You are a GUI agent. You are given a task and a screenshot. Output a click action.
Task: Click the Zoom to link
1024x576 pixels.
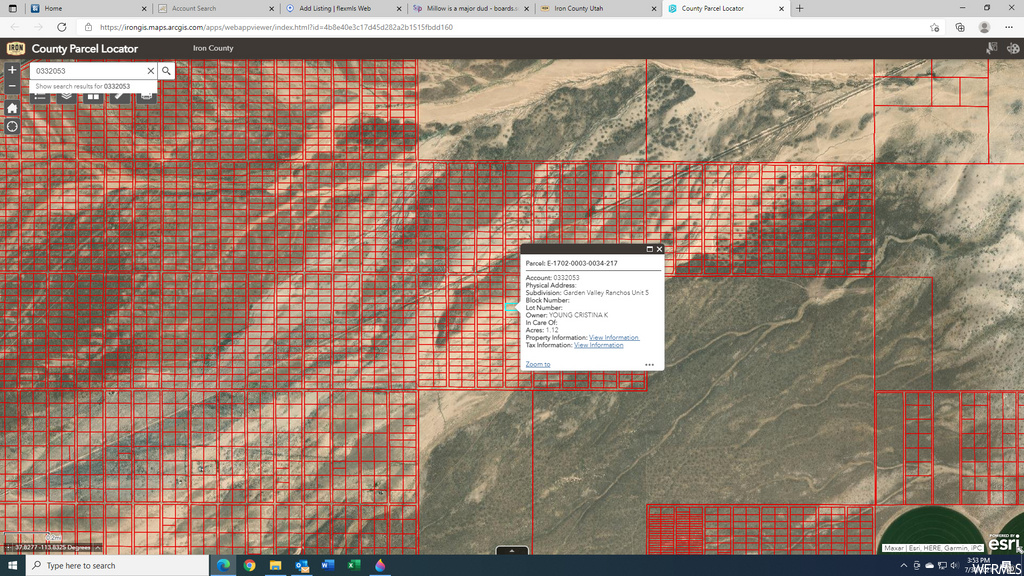[537, 365]
